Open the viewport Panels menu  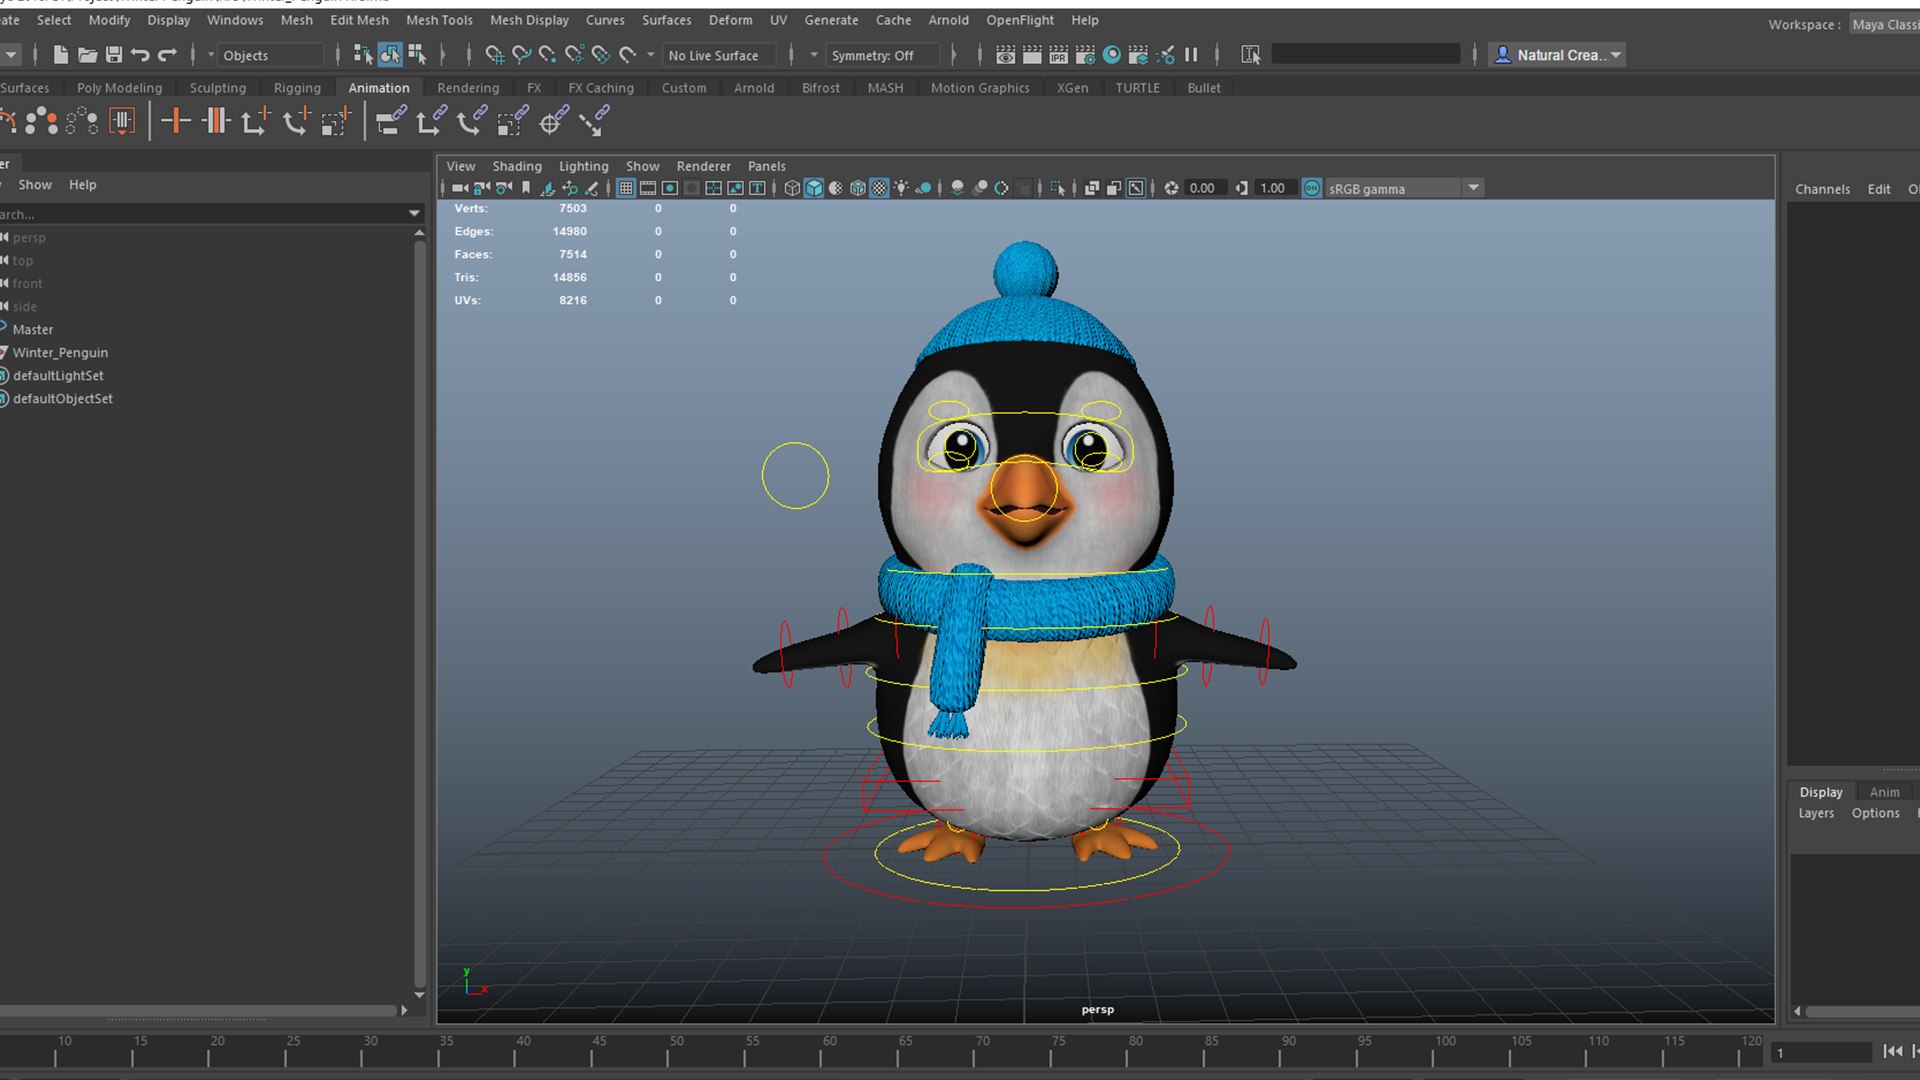click(x=766, y=166)
